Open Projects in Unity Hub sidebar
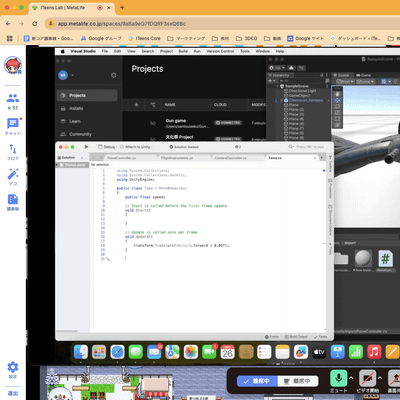 [87, 95]
